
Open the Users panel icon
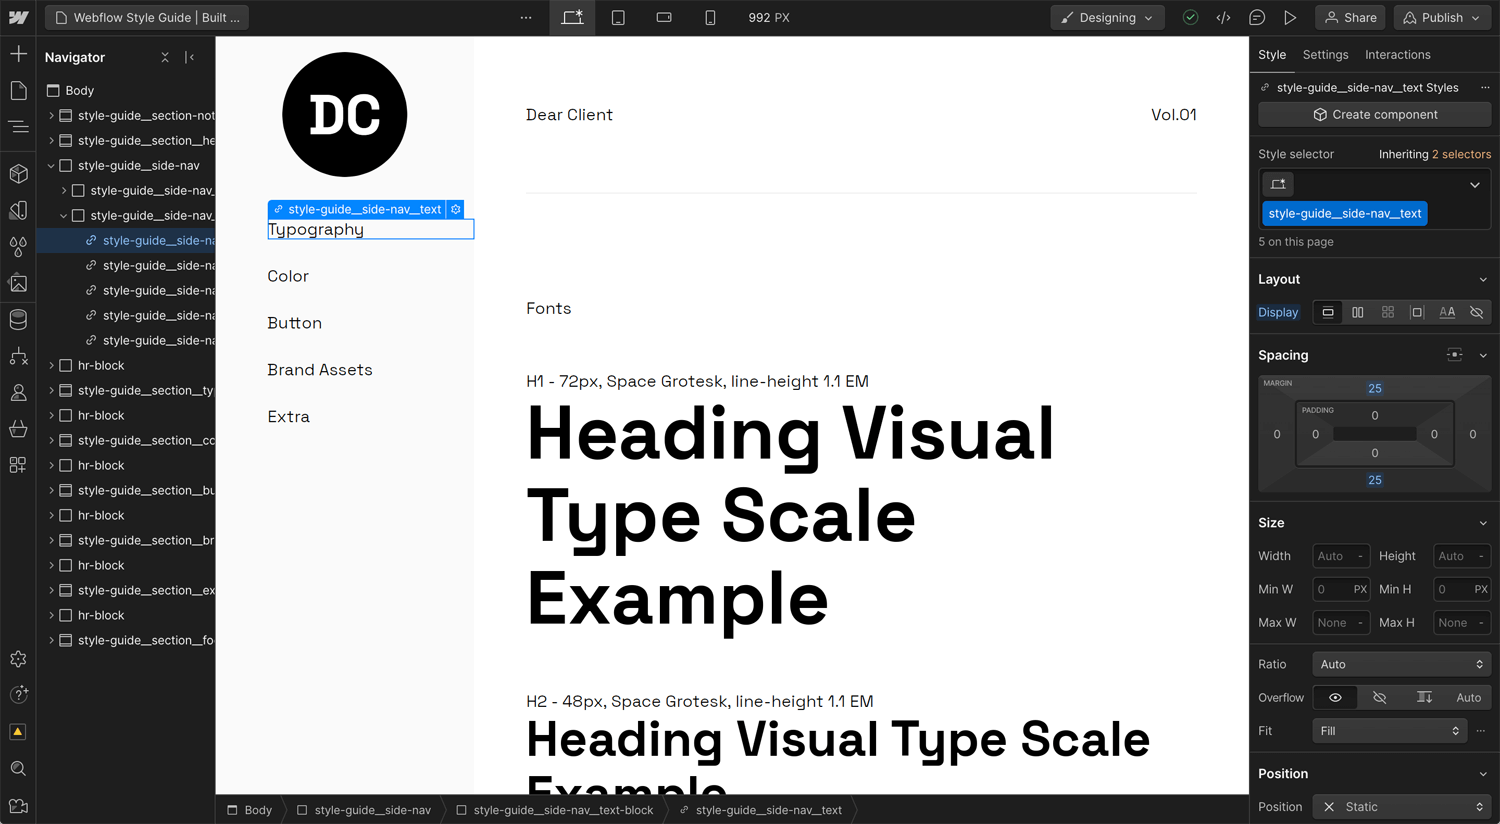(18, 392)
